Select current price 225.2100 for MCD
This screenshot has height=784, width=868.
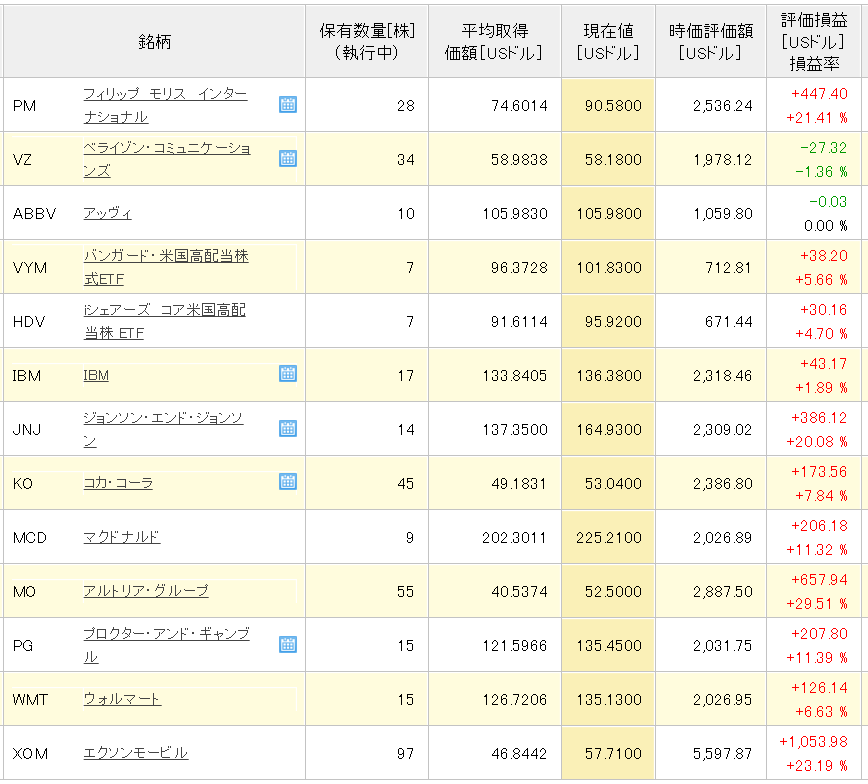point(609,538)
